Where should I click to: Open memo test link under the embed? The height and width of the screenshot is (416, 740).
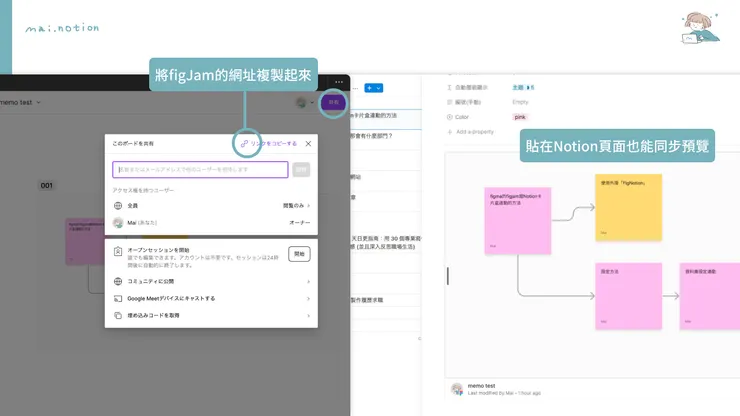(x=481, y=386)
